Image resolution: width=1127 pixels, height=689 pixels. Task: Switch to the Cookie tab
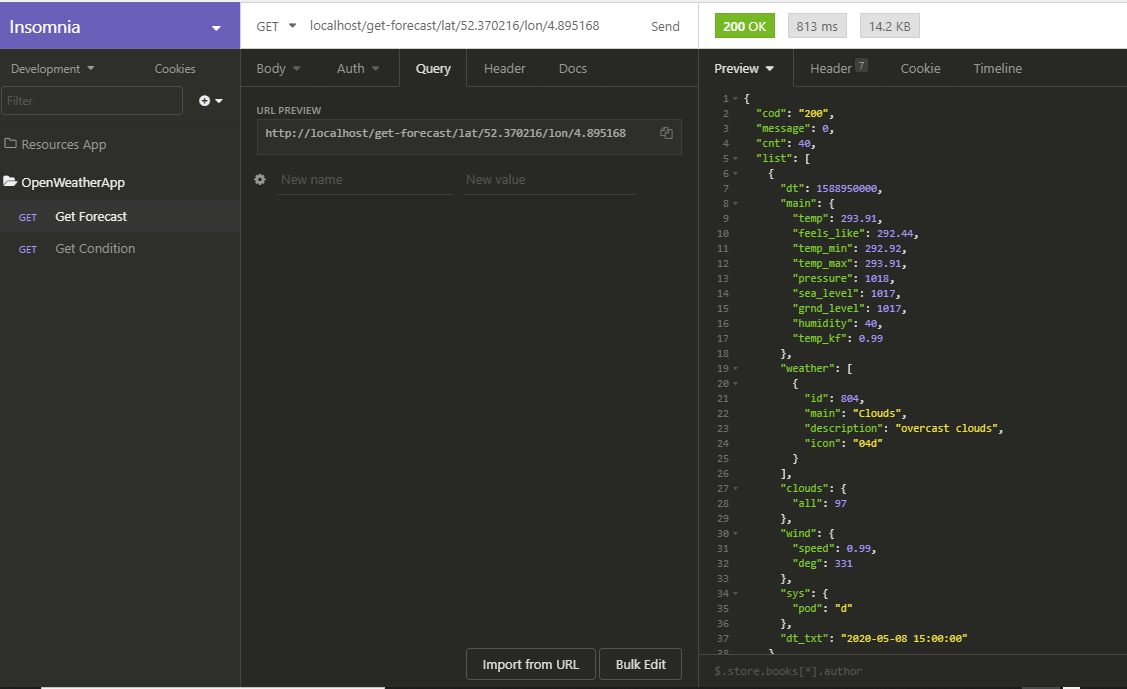(x=920, y=69)
